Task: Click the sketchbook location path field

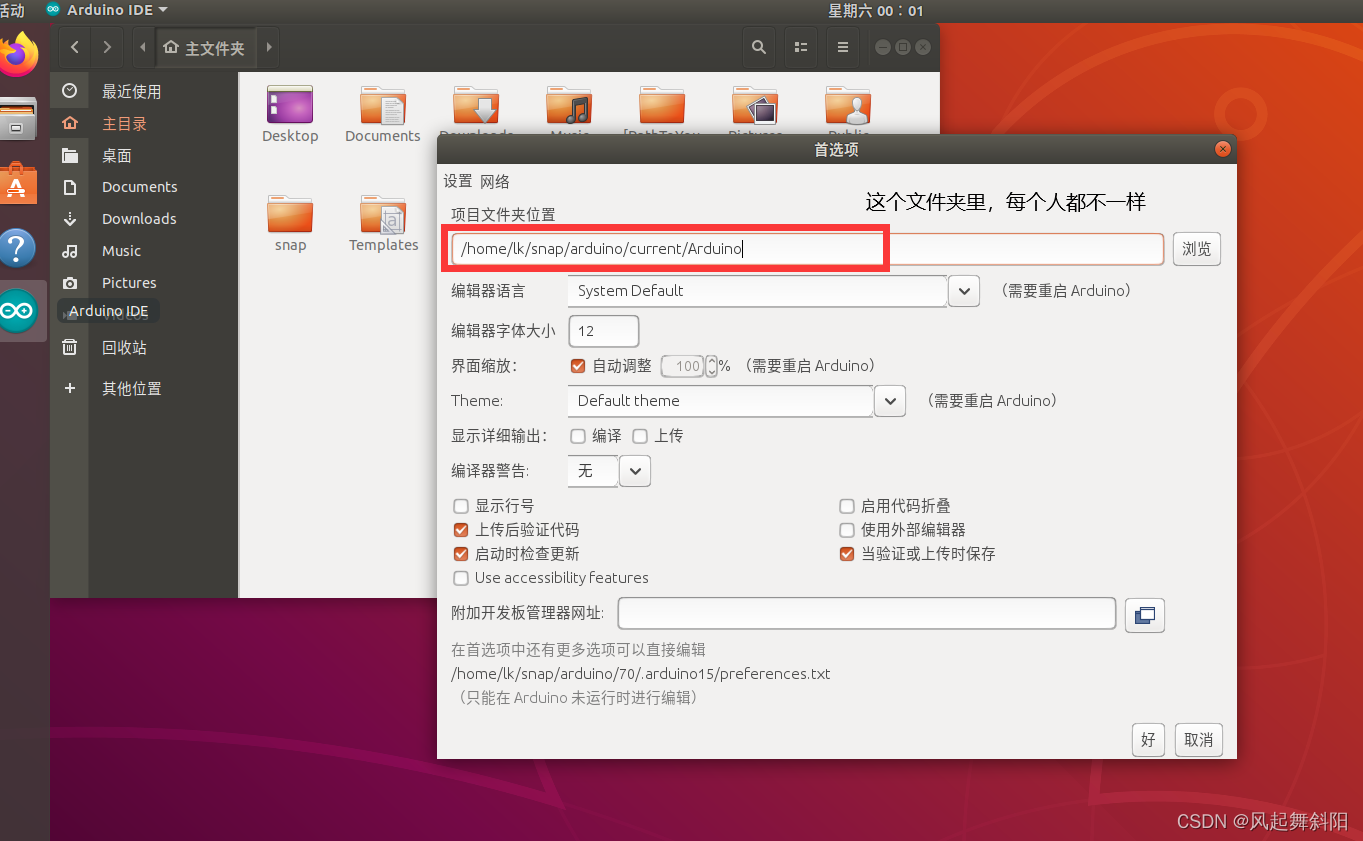Action: point(807,249)
